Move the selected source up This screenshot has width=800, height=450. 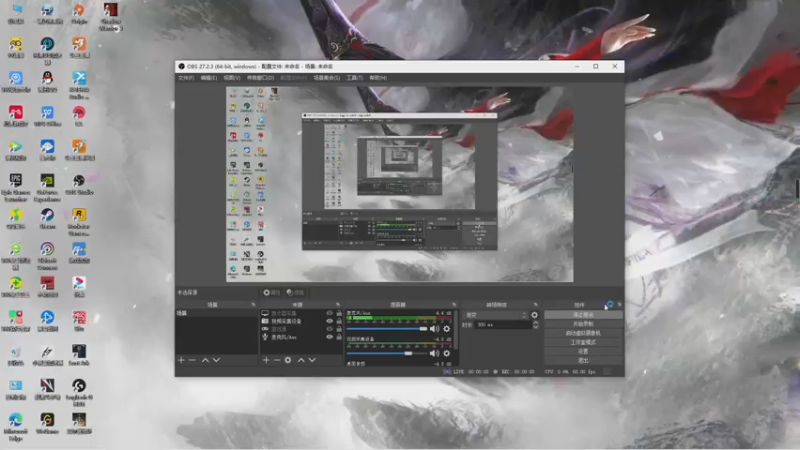point(301,360)
